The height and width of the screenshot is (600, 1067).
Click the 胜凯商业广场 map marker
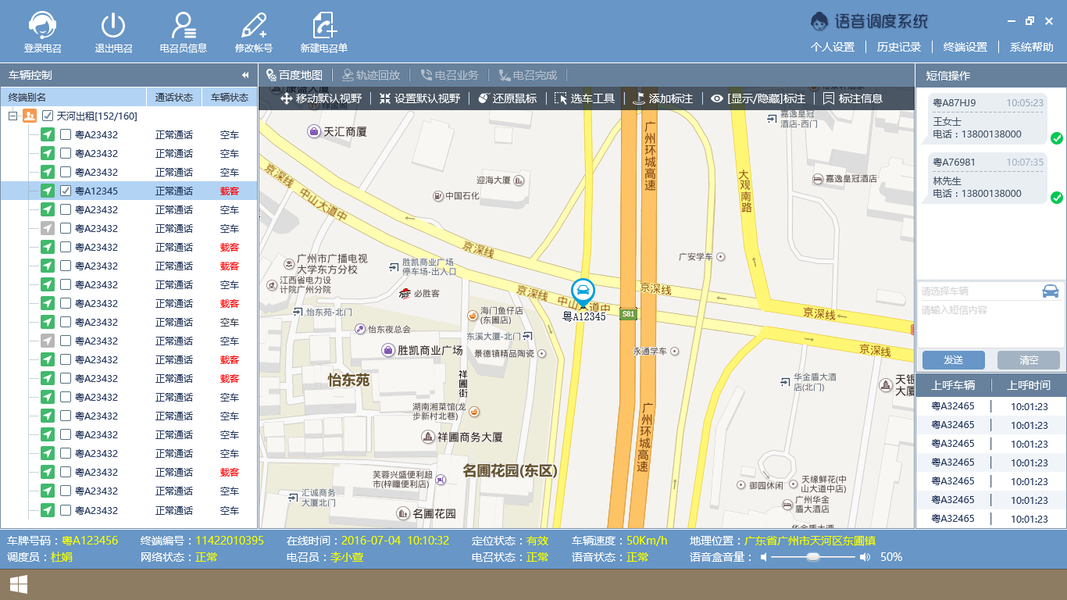pos(388,350)
